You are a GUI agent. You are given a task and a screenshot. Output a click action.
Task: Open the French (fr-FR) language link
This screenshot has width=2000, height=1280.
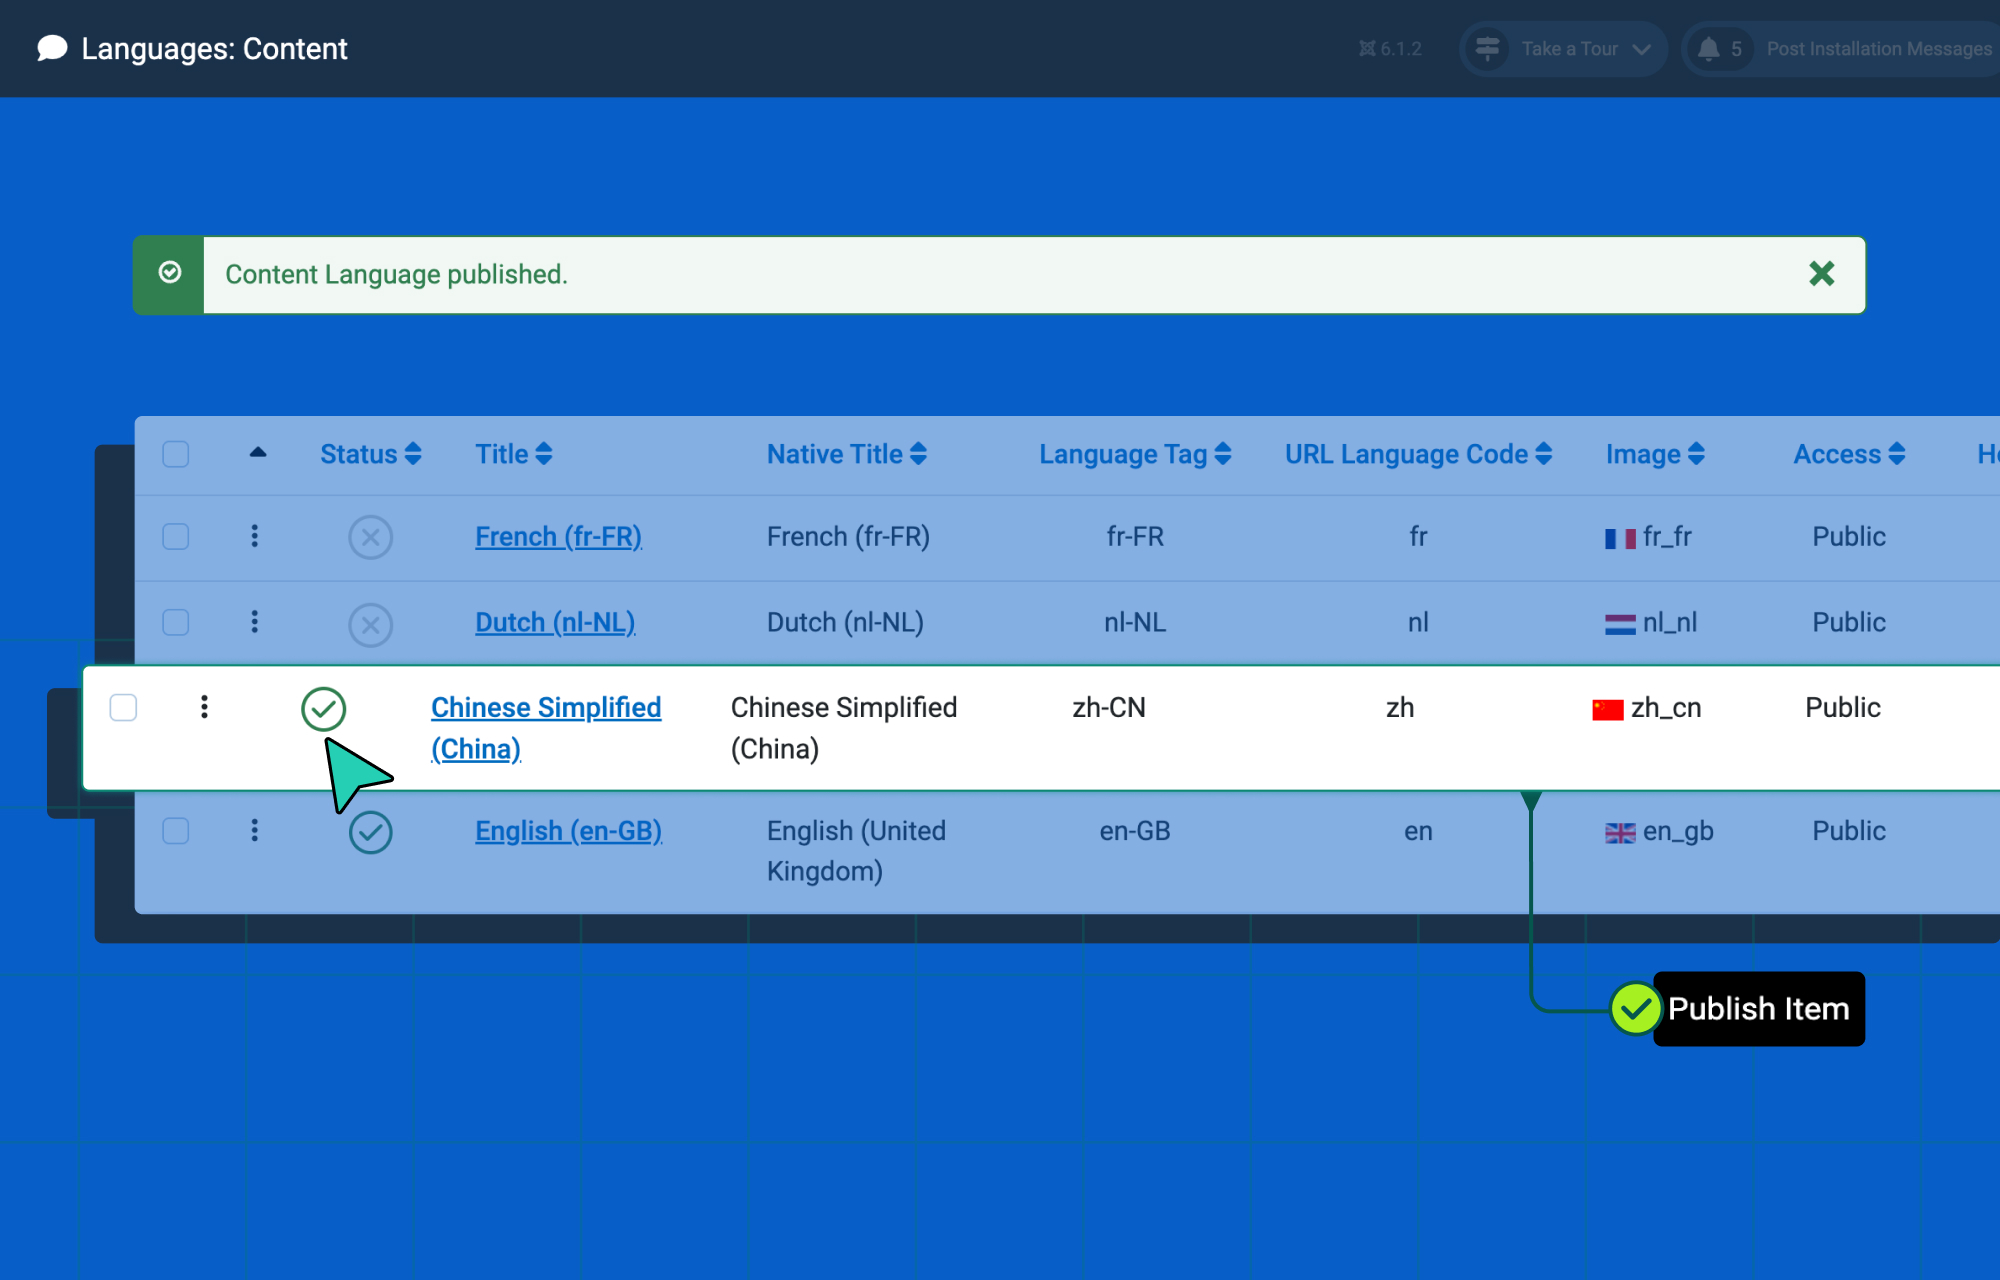pos(558,537)
